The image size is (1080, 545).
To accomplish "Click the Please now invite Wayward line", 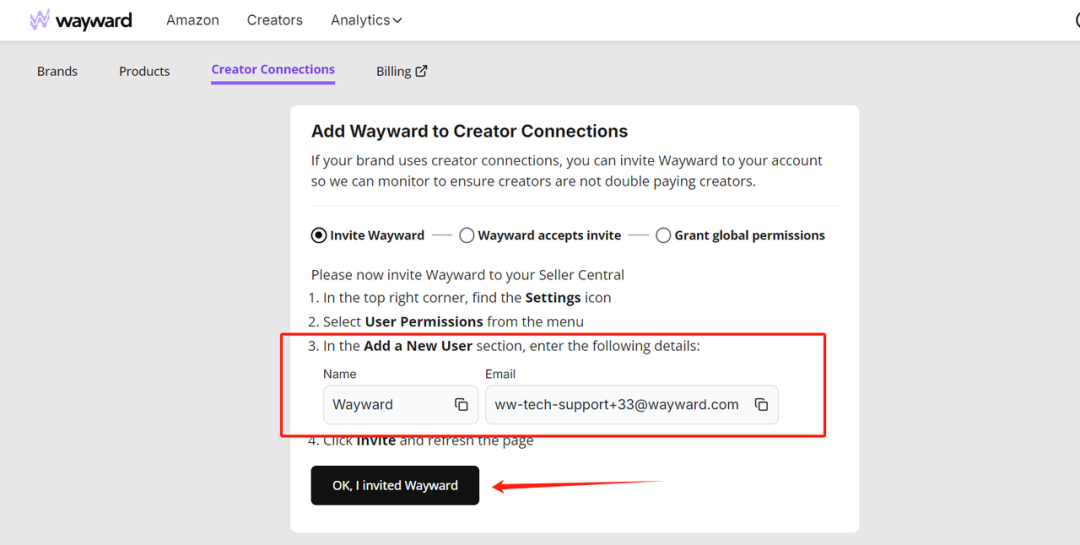I will click(x=468, y=275).
